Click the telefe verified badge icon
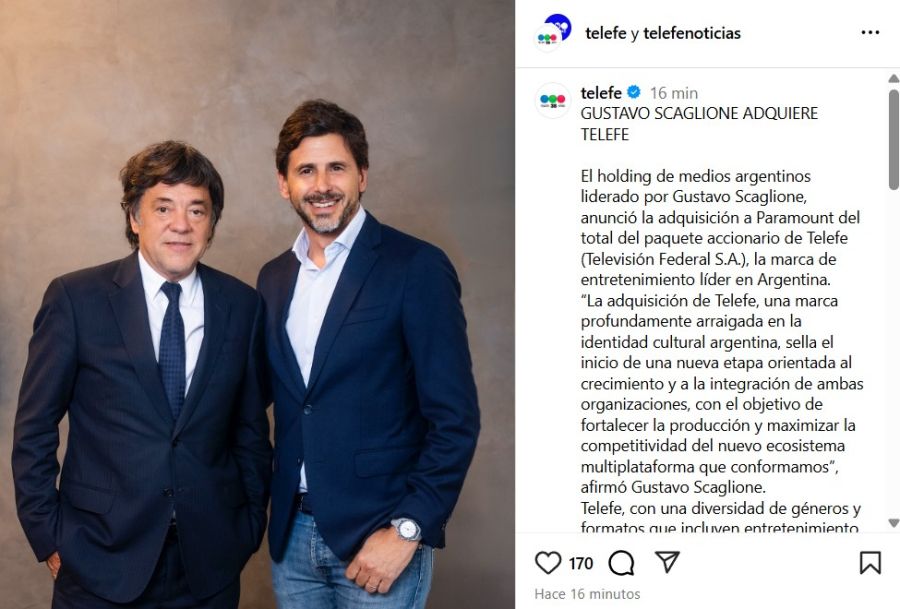Screen dimensions: 900x609 tap(634, 92)
